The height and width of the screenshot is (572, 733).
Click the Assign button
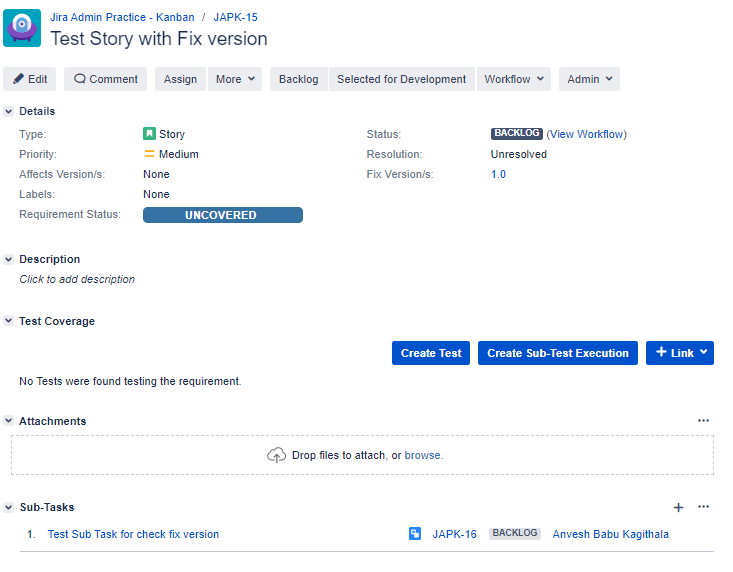click(180, 79)
